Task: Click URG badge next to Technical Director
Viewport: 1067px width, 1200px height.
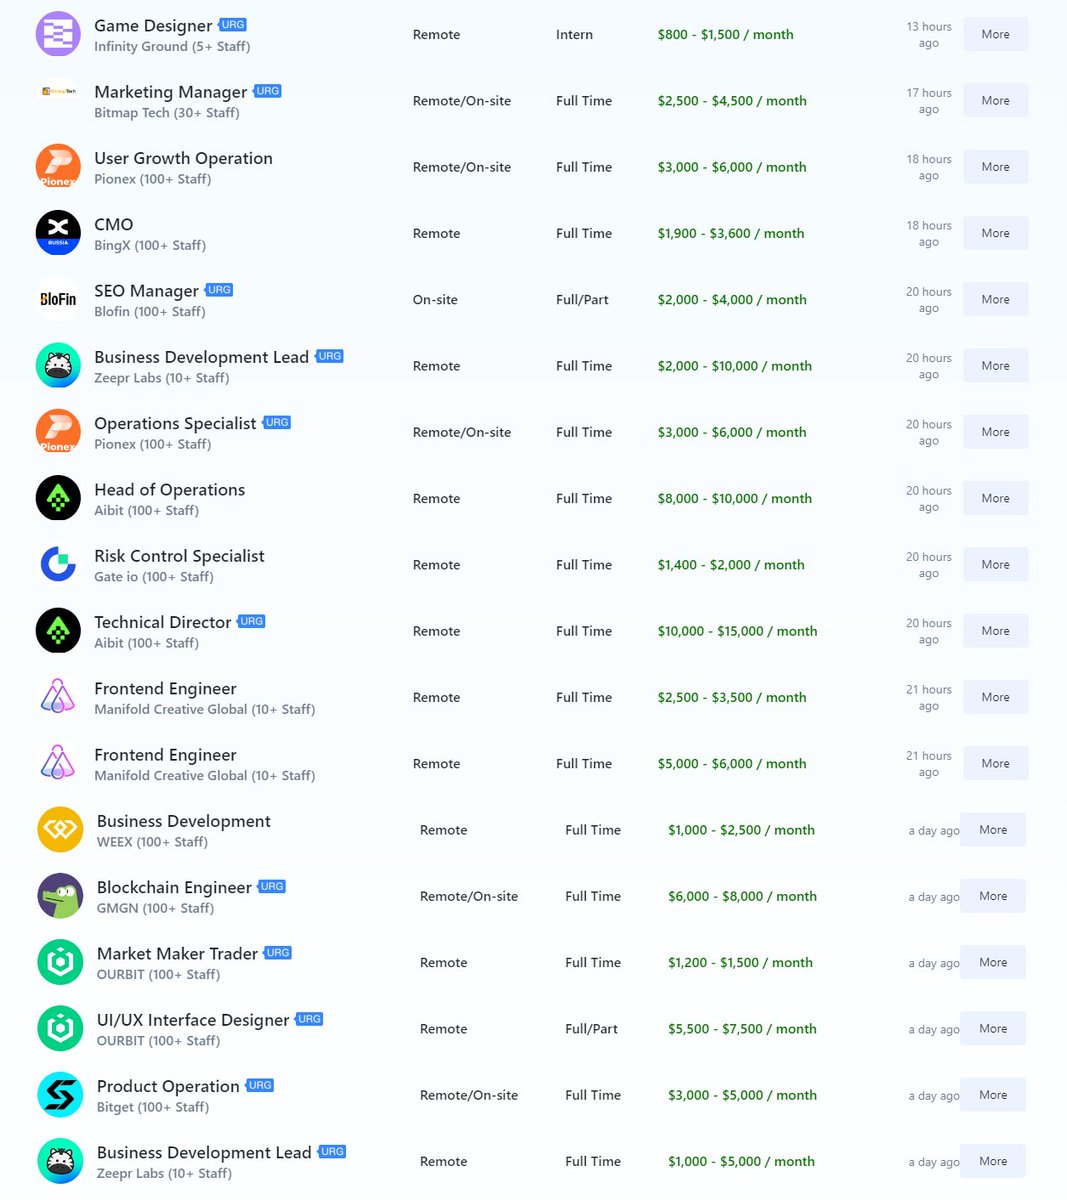Action: (251, 621)
